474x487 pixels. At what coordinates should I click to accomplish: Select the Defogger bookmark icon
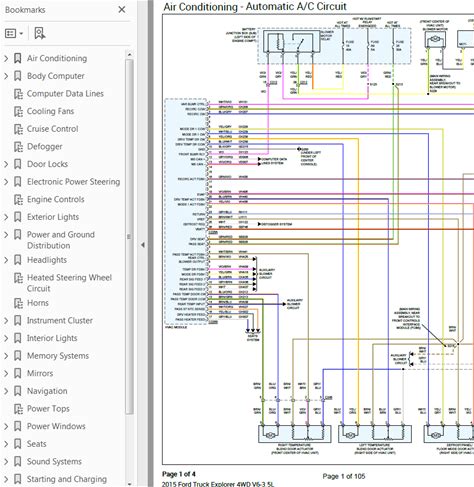(18, 147)
